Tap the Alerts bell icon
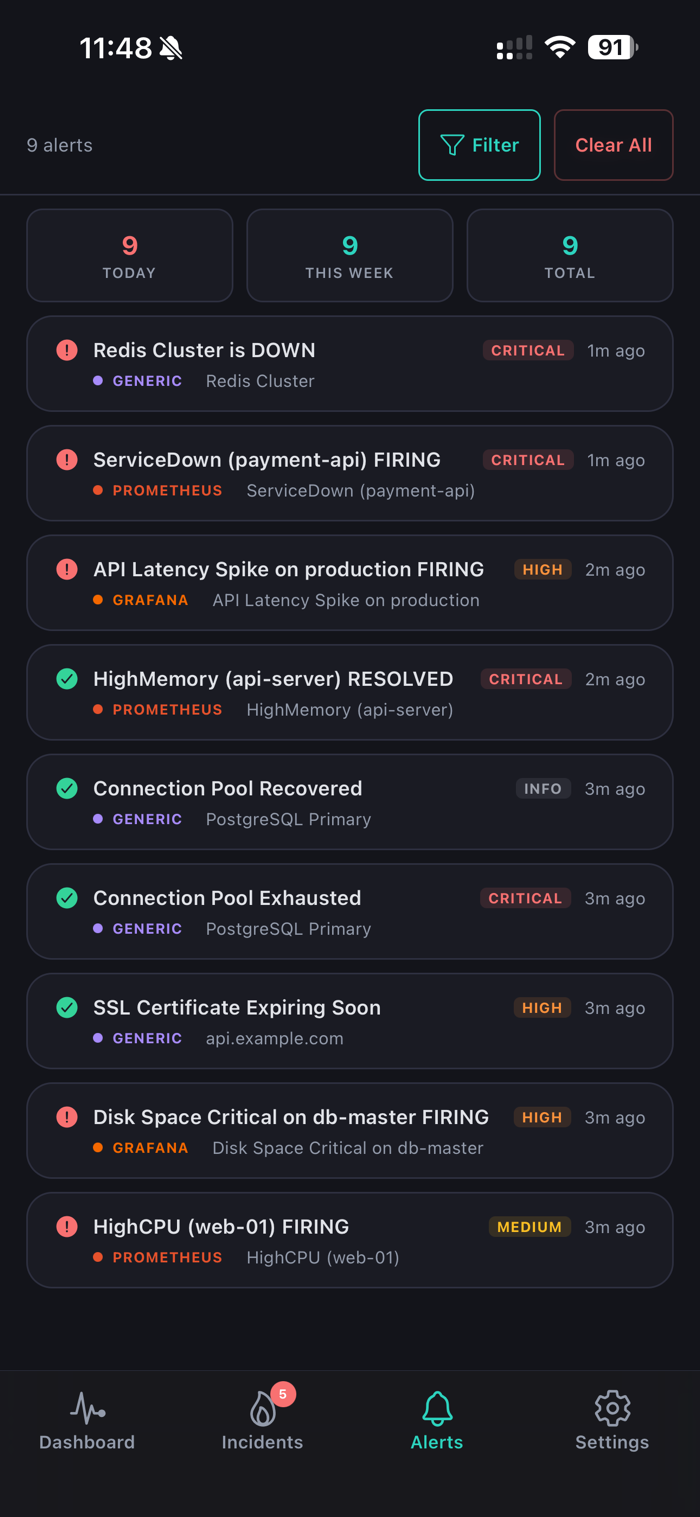The width and height of the screenshot is (700, 1517). click(x=437, y=1408)
